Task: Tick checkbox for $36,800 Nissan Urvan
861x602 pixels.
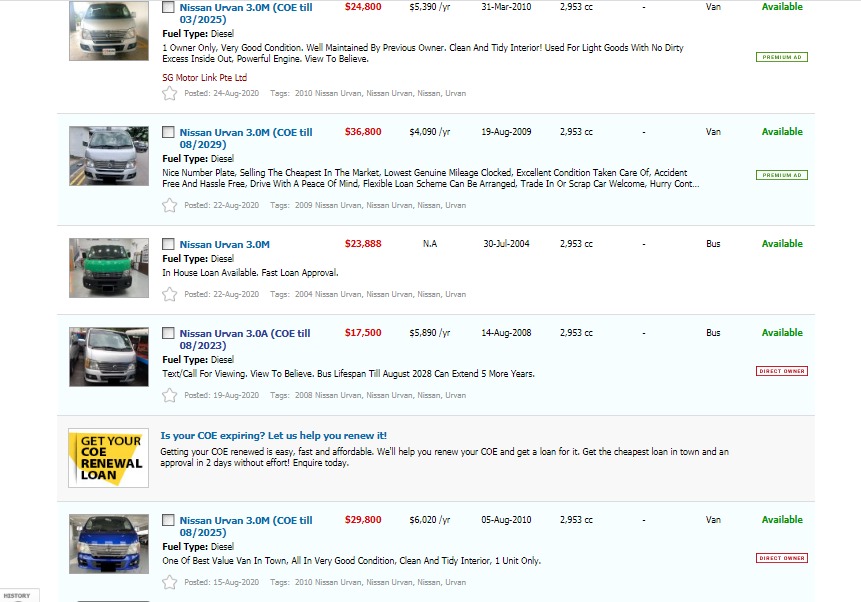Action: click(168, 132)
